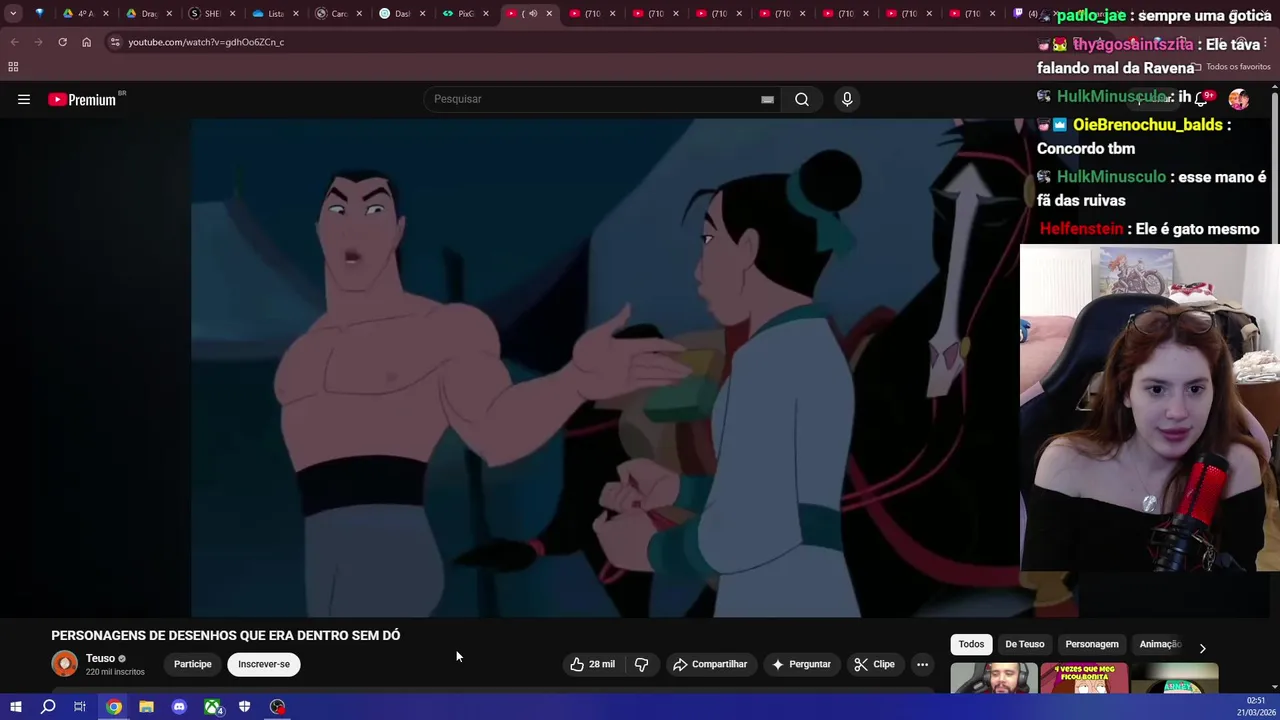The width and height of the screenshot is (1280, 720).
Task: Click the magnifier search button
Action: [802, 99]
